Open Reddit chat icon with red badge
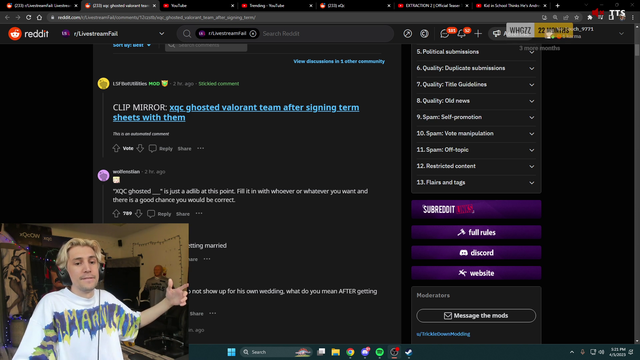640x360 pixels. pyautogui.click(x=445, y=34)
